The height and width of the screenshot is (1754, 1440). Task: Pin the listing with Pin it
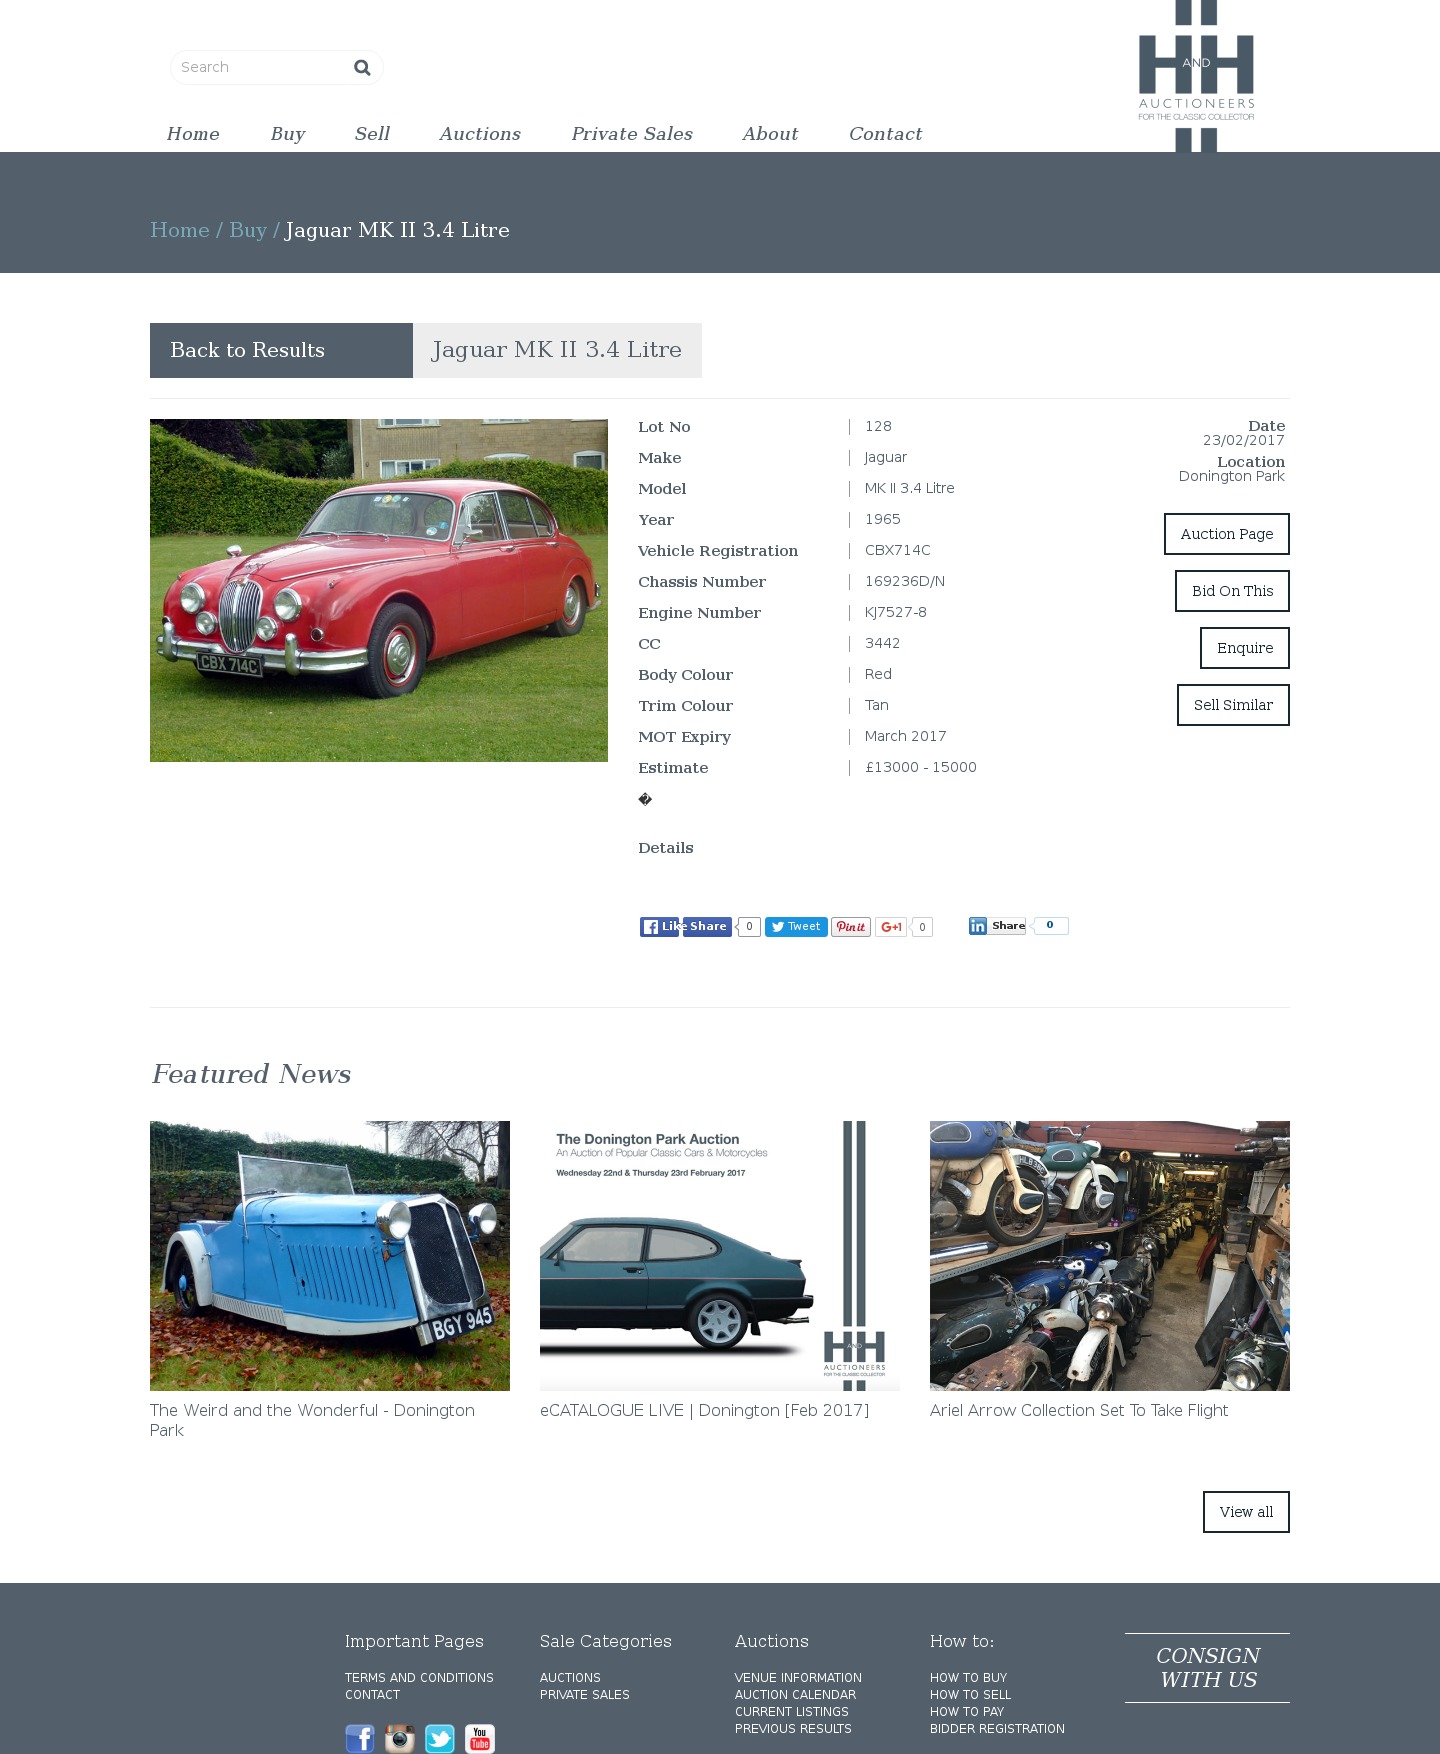pyautogui.click(x=851, y=927)
